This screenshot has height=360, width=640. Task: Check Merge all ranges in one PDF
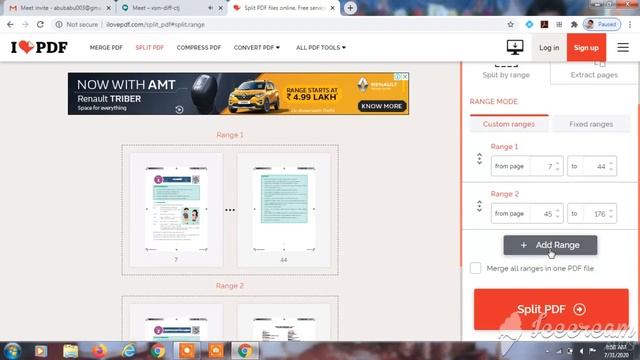point(475,268)
